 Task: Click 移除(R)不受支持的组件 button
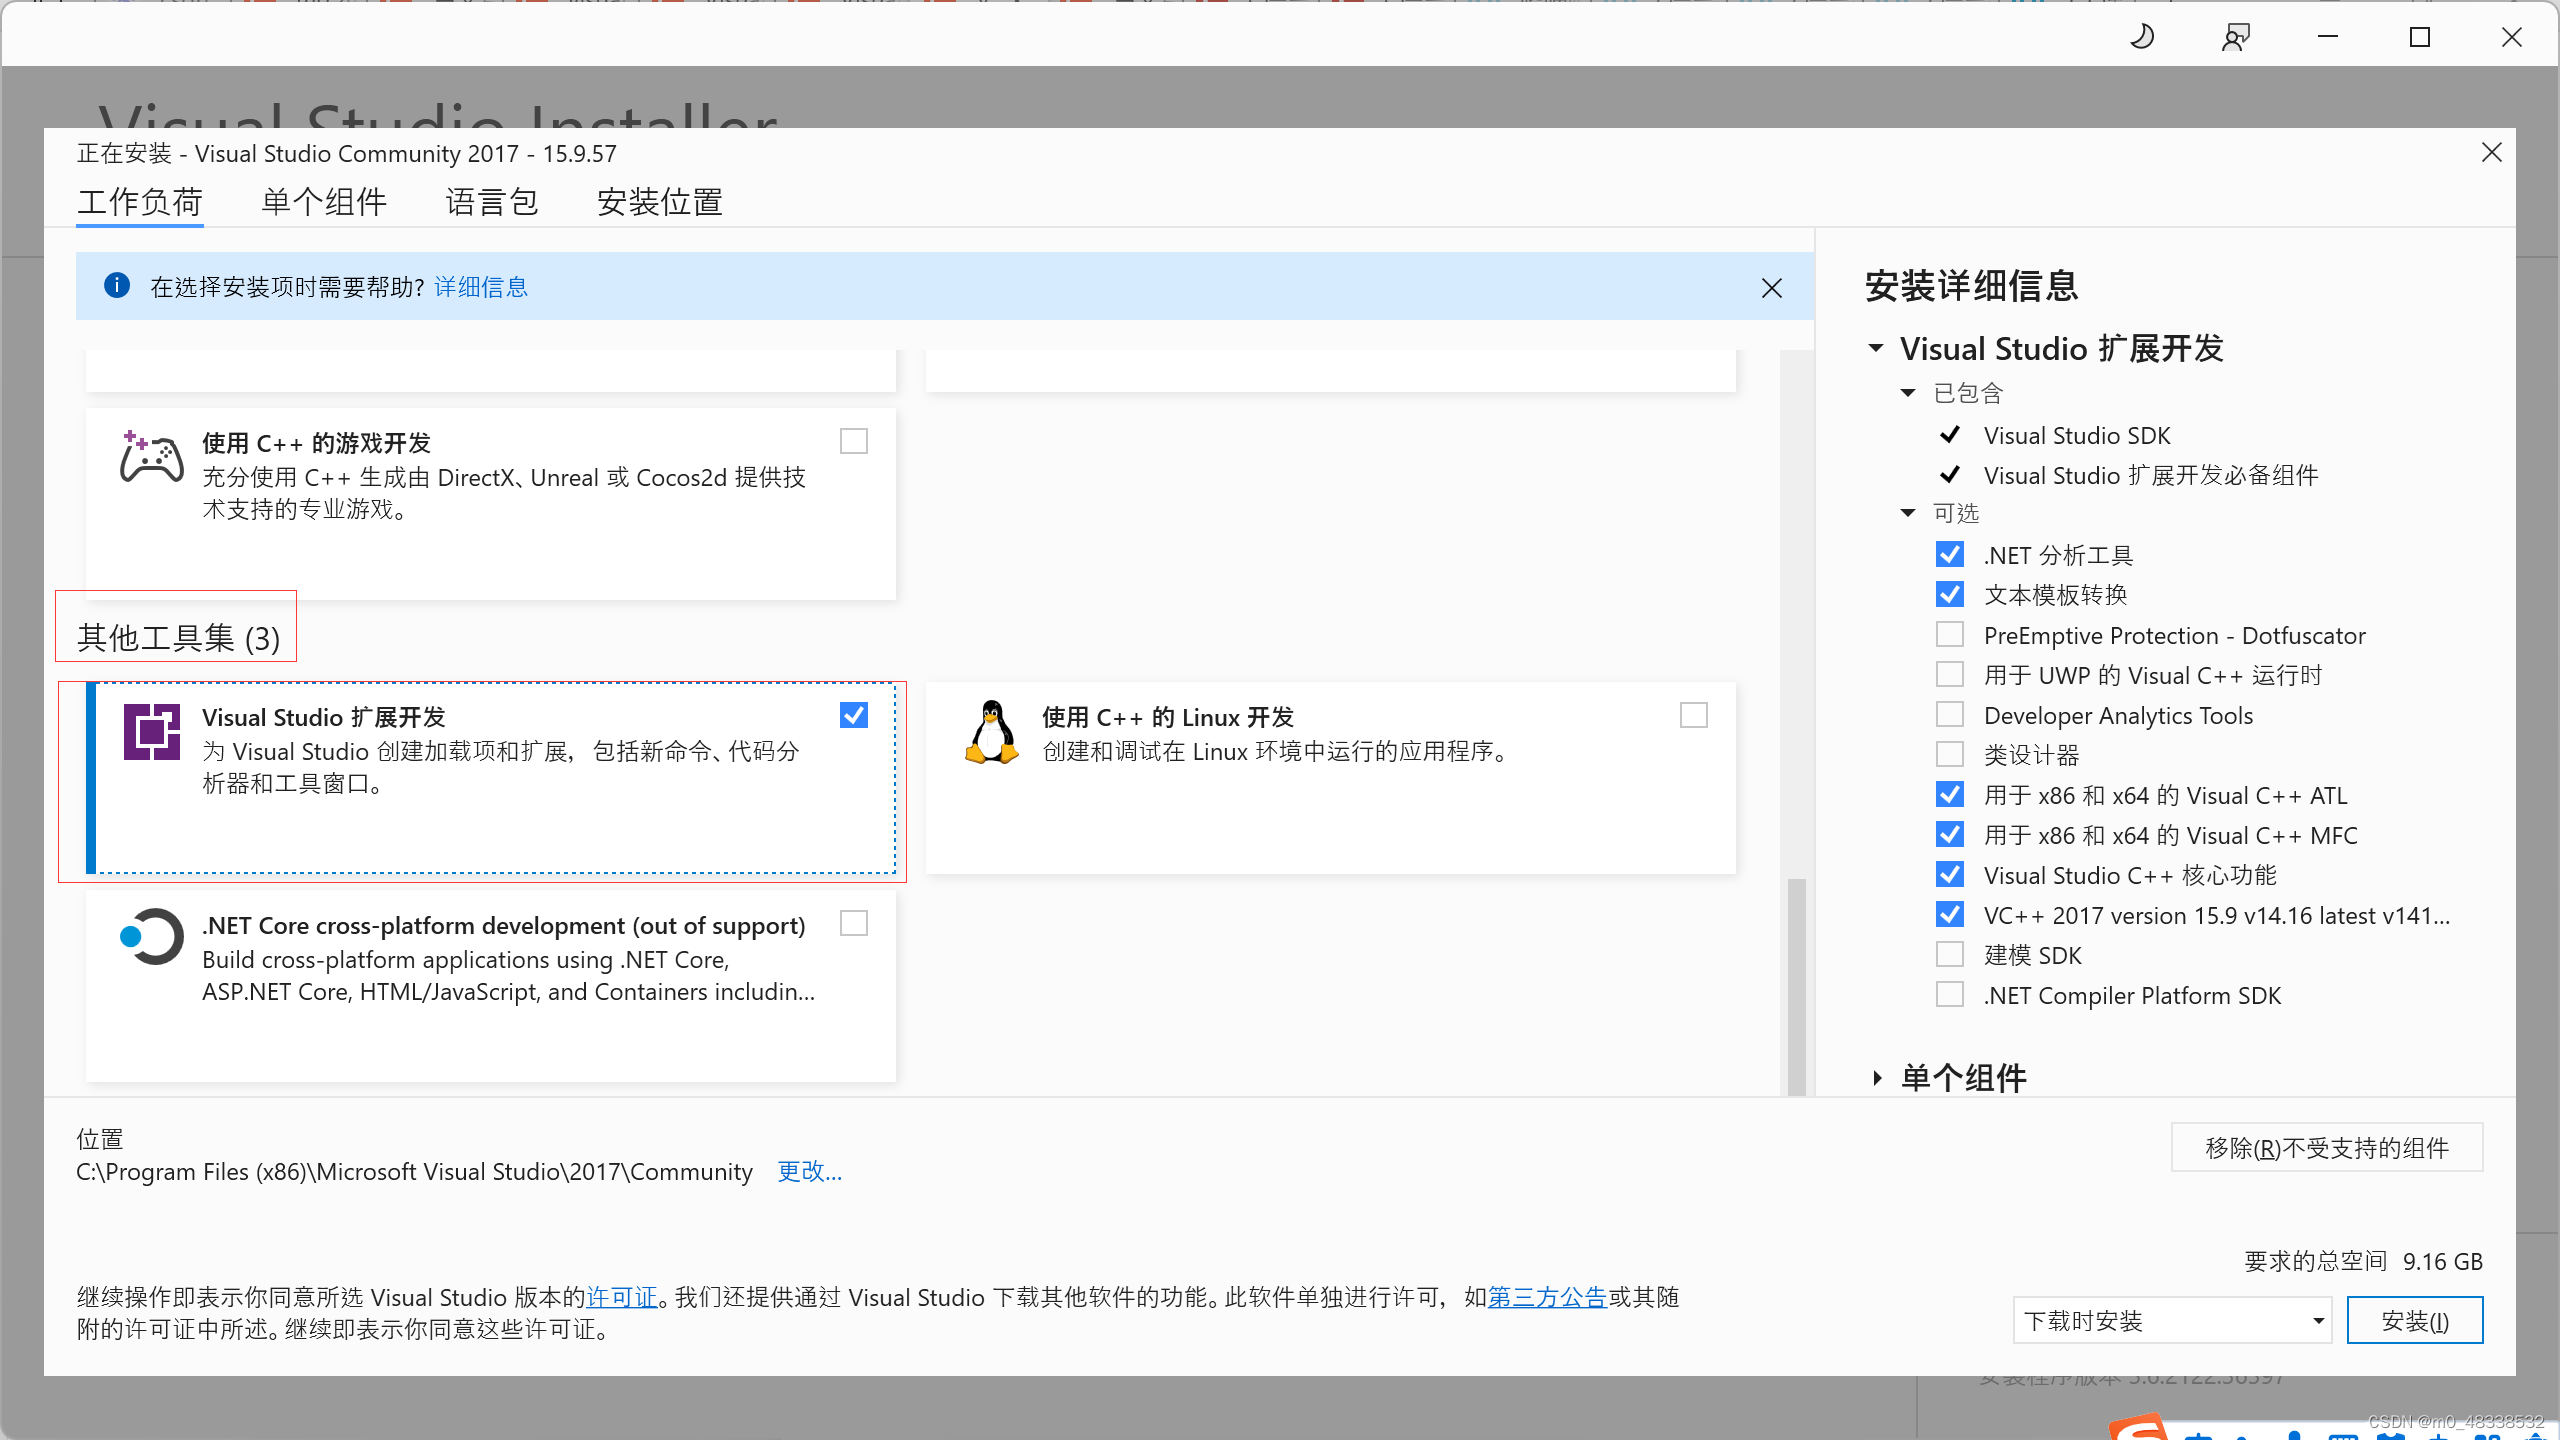point(2327,1148)
